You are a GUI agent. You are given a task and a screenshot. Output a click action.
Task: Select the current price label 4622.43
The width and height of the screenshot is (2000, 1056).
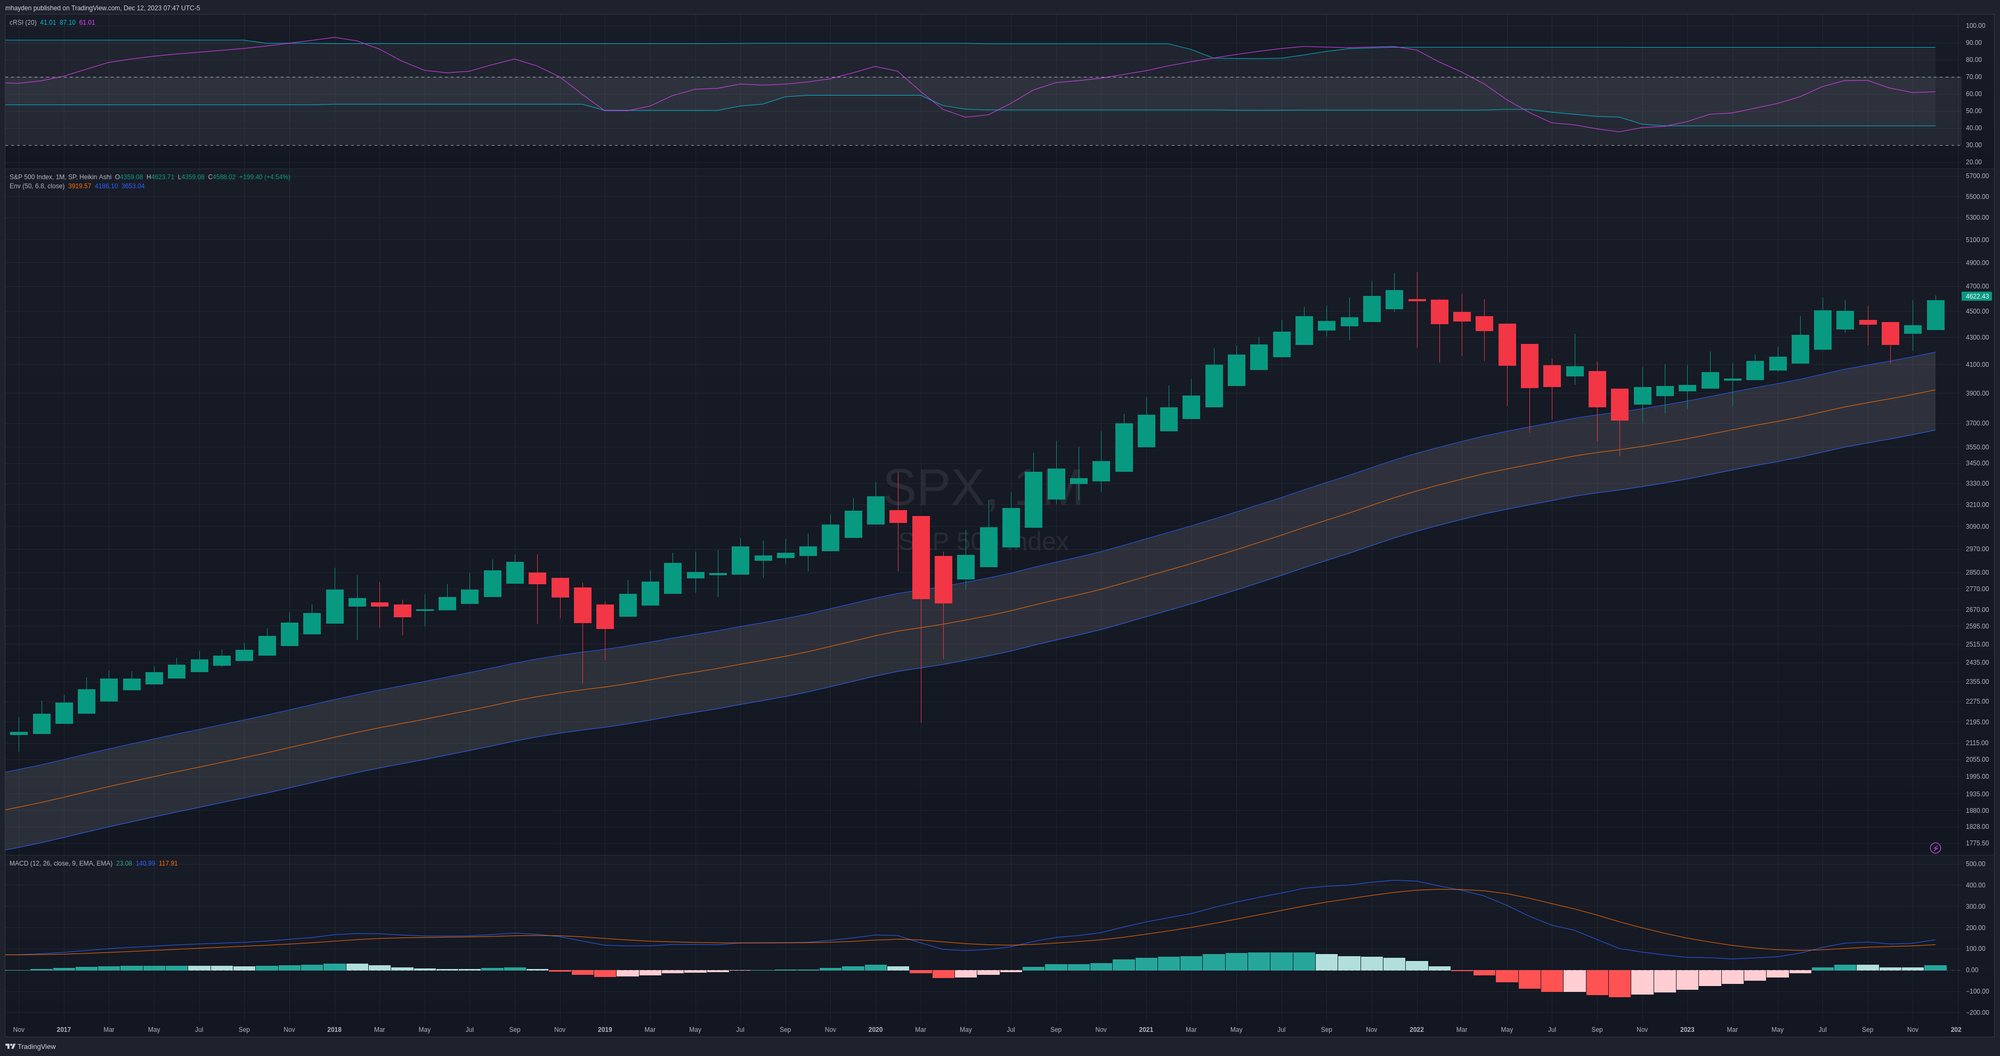[x=1977, y=297]
